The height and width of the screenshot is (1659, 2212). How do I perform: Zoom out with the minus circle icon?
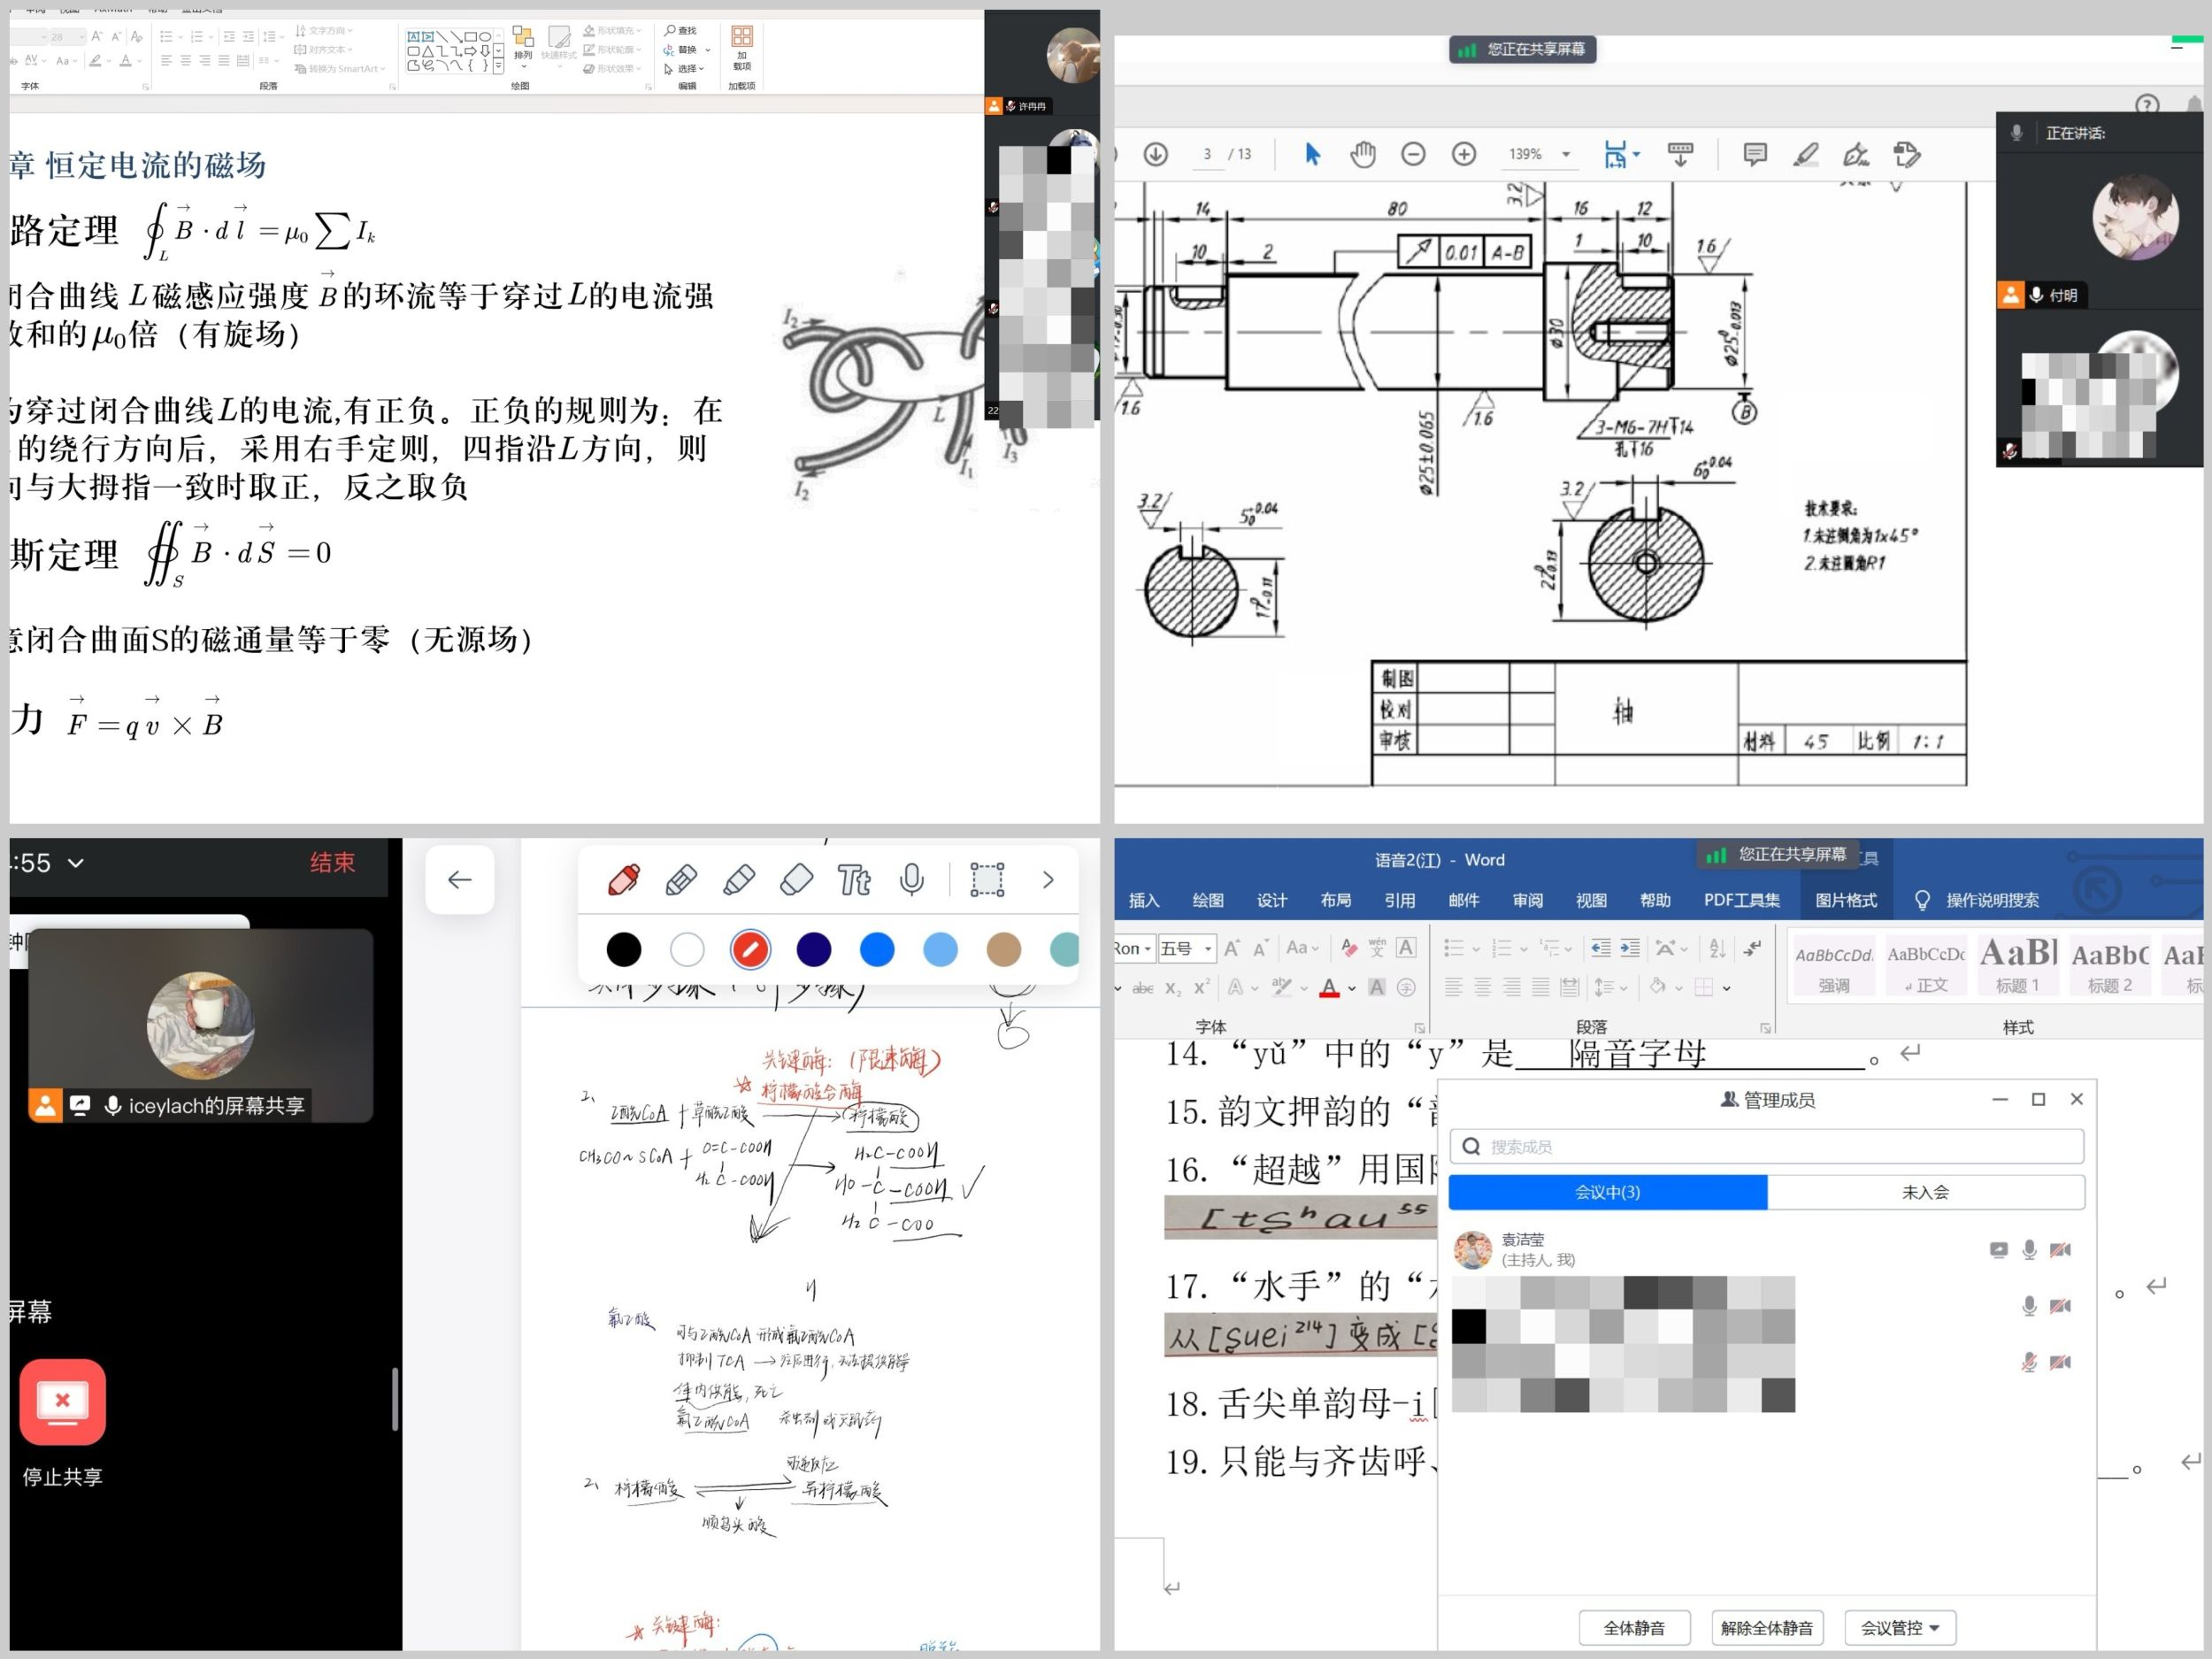tap(1413, 154)
